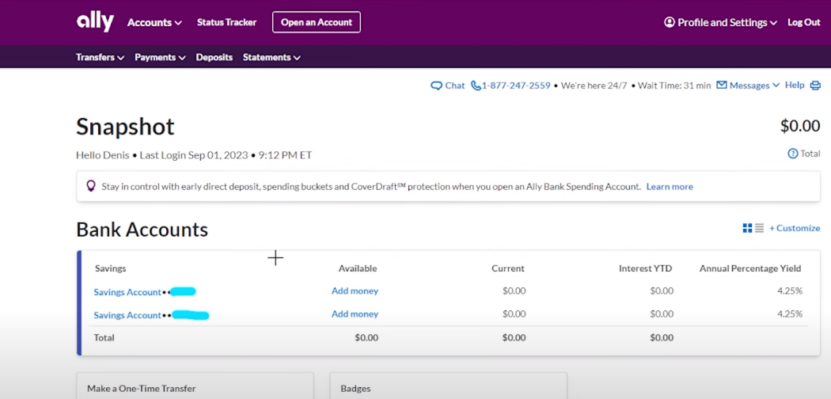This screenshot has width=831, height=399.
Task: Click the Hello Denis last login text
Action: pyautogui.click(x=194, y=155)
